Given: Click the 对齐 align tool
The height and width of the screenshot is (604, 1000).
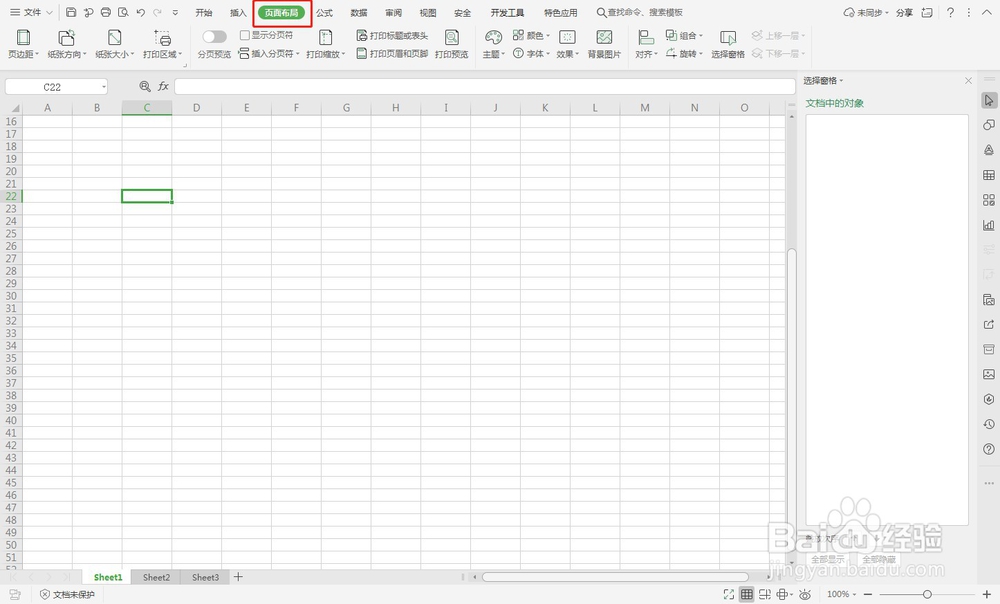Looking at the screenshot, I should point(646,44).
